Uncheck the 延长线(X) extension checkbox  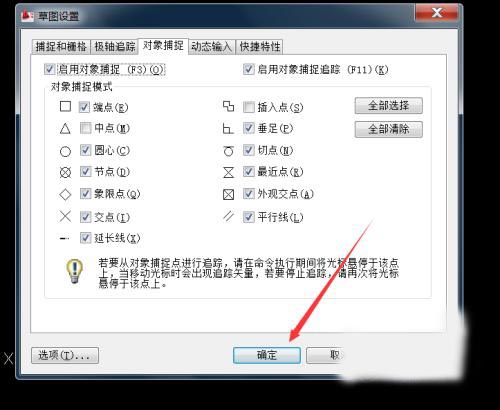(86, 238)
